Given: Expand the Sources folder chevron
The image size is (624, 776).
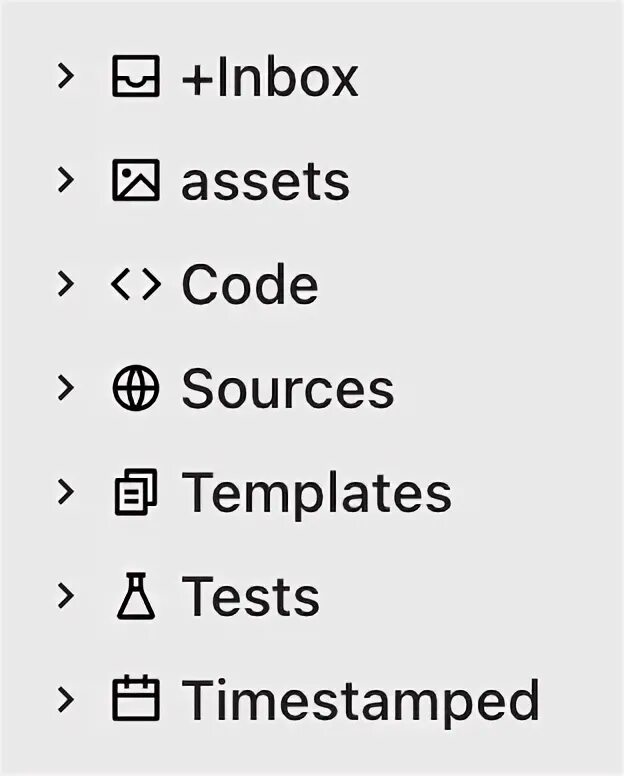Looking at the screenshot, I should (x=65, y=388).
